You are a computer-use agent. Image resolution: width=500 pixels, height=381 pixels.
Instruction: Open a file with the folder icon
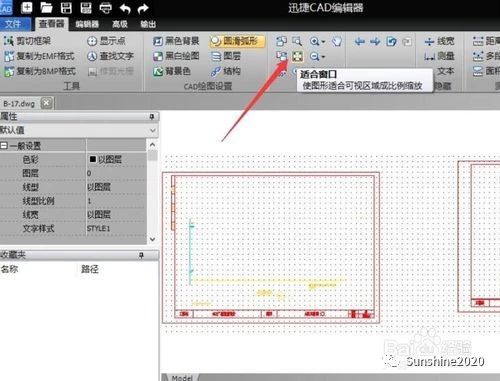pos(46,7)
